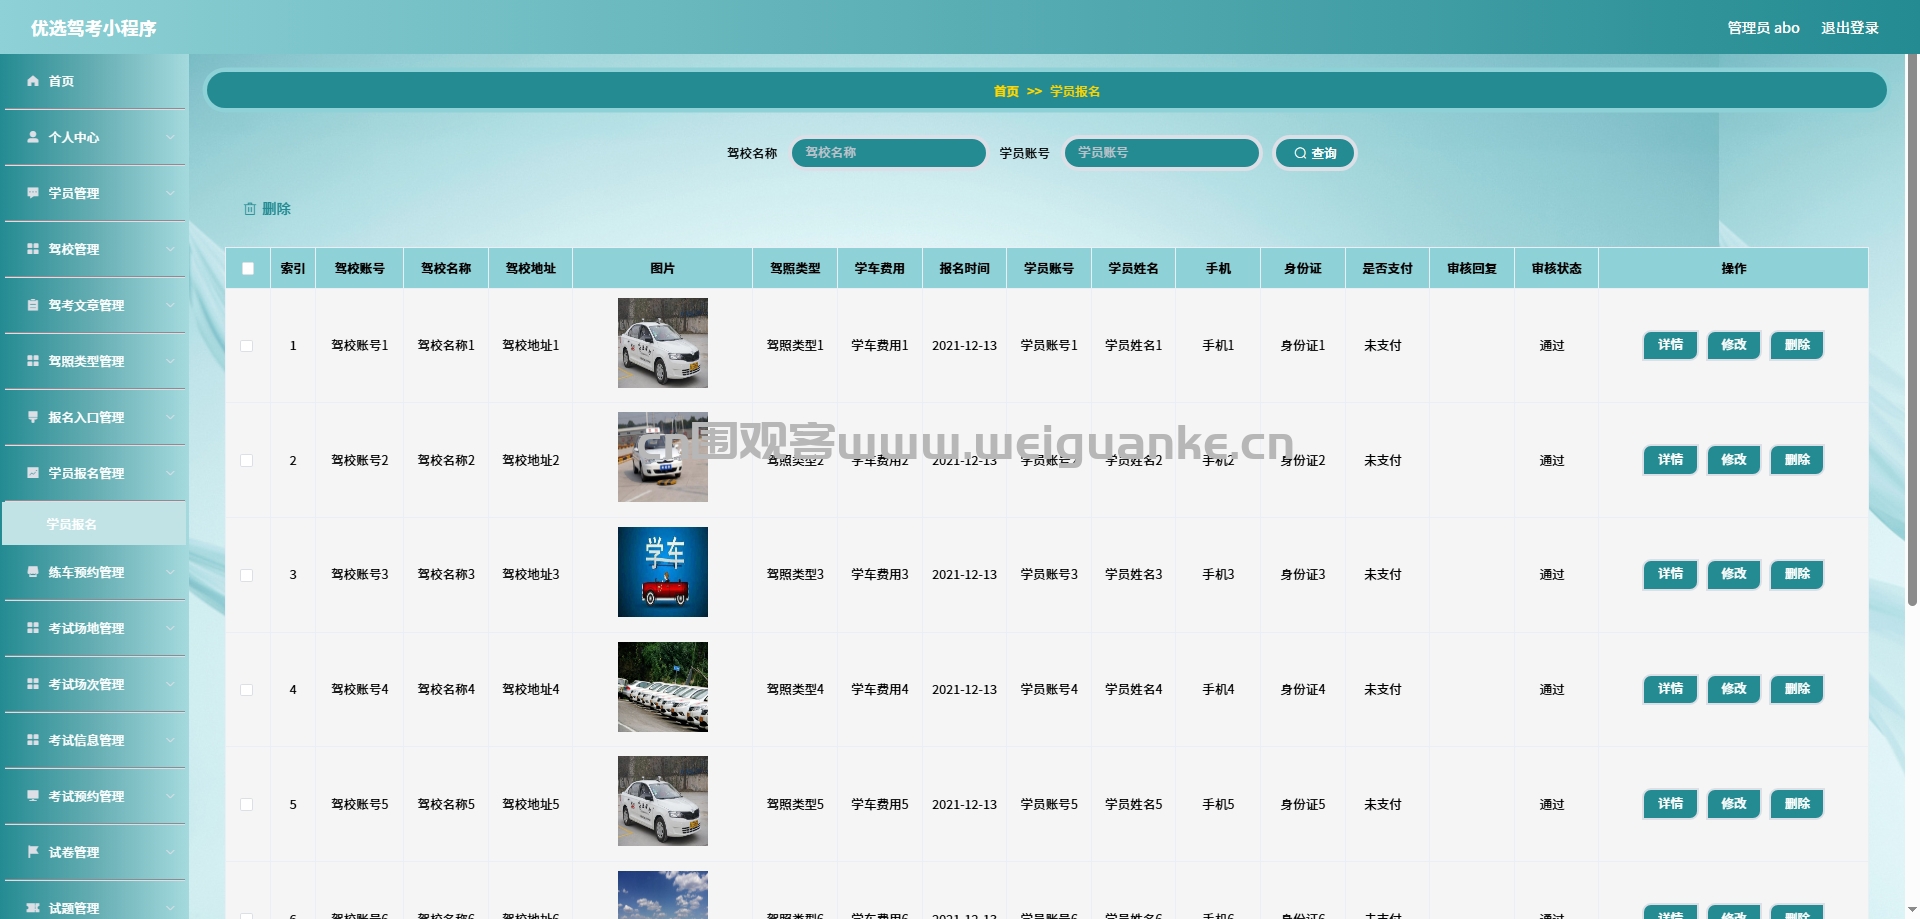
Task: Click the 审核状态 column header
Action: pyautogui.click(x=1556, y=268)
